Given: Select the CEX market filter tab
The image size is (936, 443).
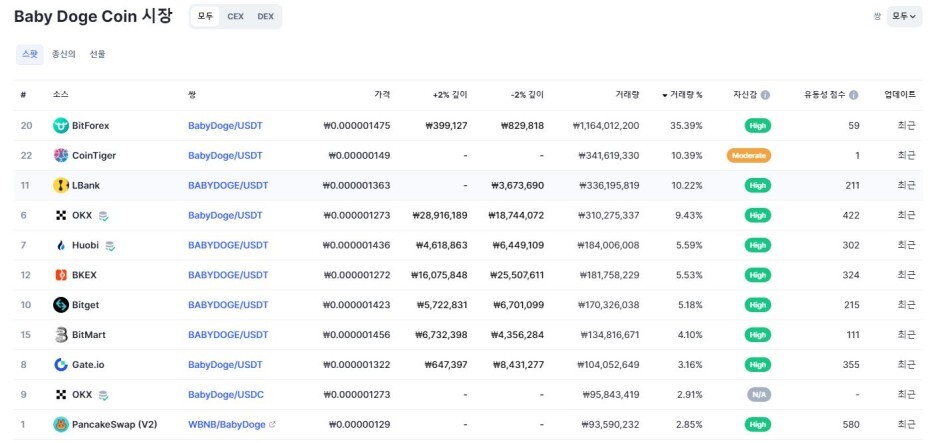Looking at the screenshot, I should (235, 17).
